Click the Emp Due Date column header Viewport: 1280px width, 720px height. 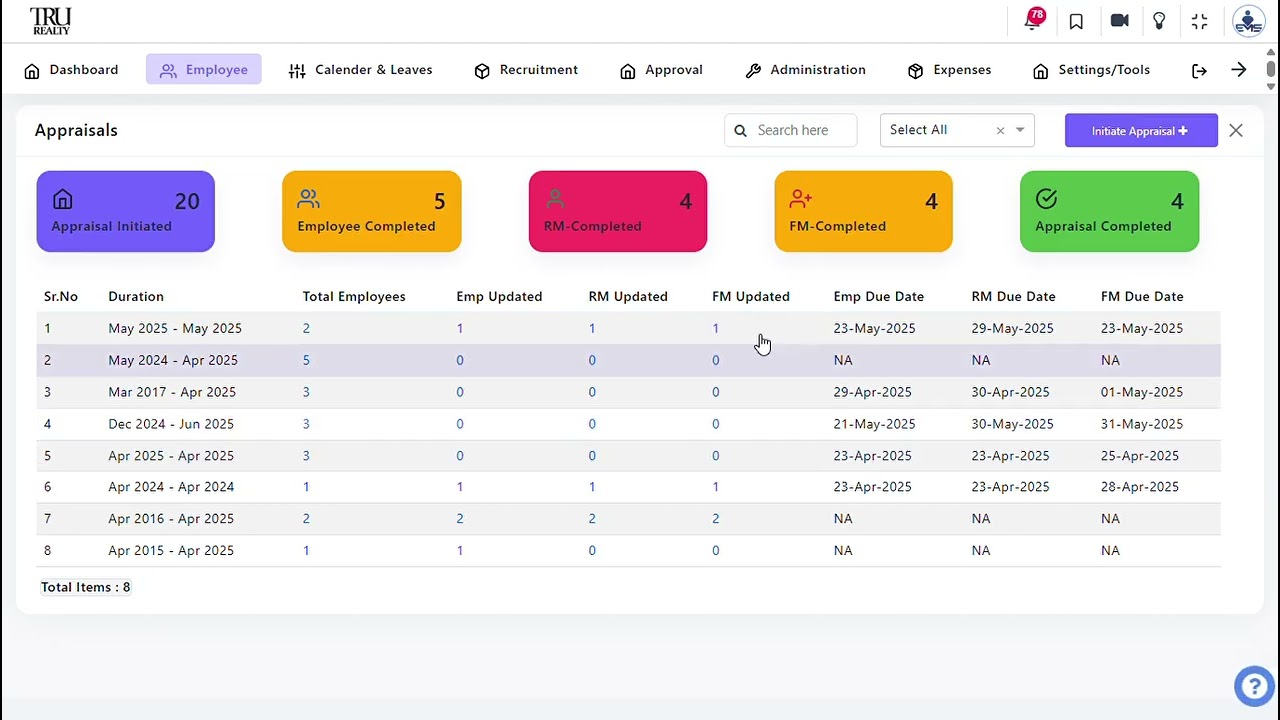(879, 297)
